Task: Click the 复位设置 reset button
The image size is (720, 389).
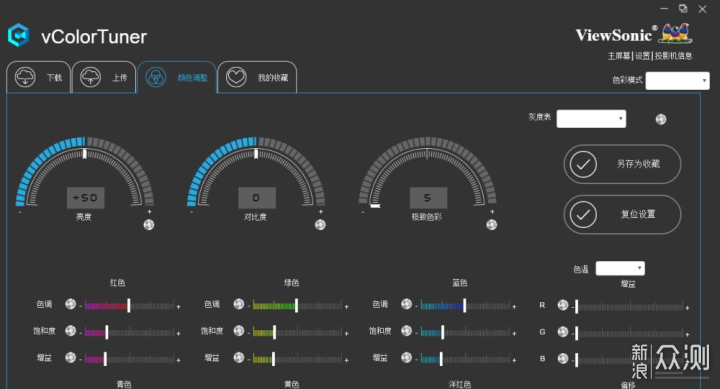Action: pos(622,214)
